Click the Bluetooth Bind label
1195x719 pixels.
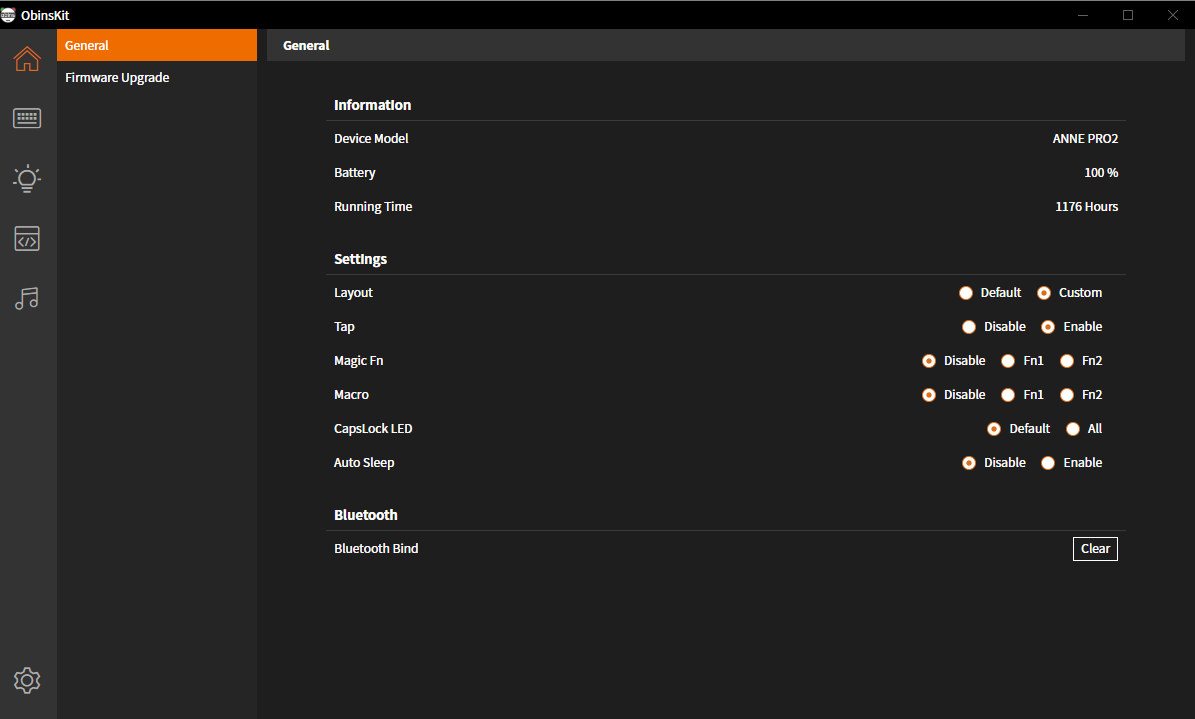[x=376, y=549]
